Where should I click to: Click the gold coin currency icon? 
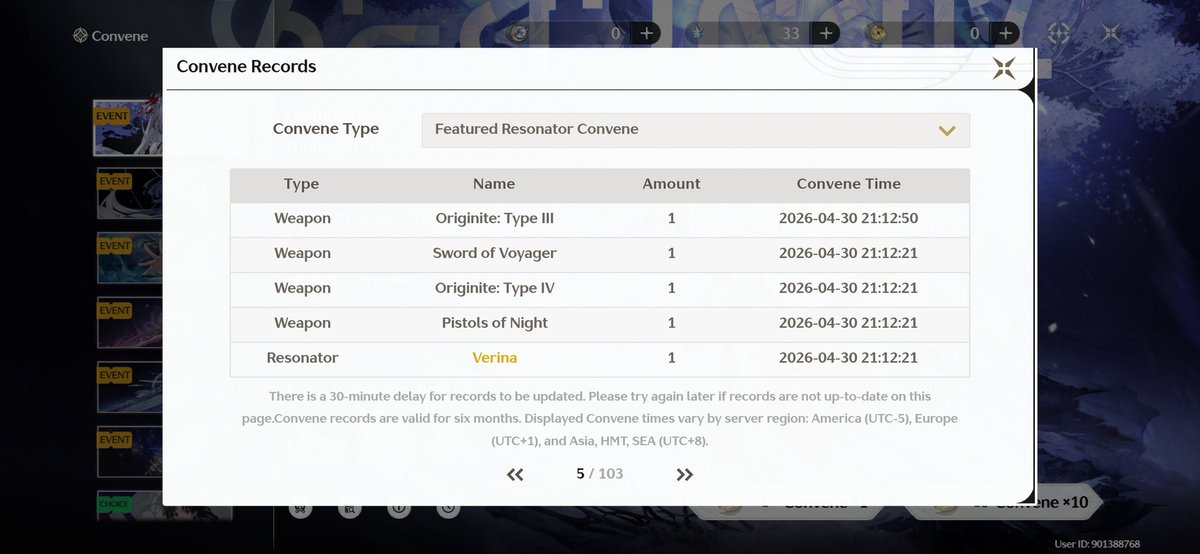pyautogui.click(x=878, y=33)
